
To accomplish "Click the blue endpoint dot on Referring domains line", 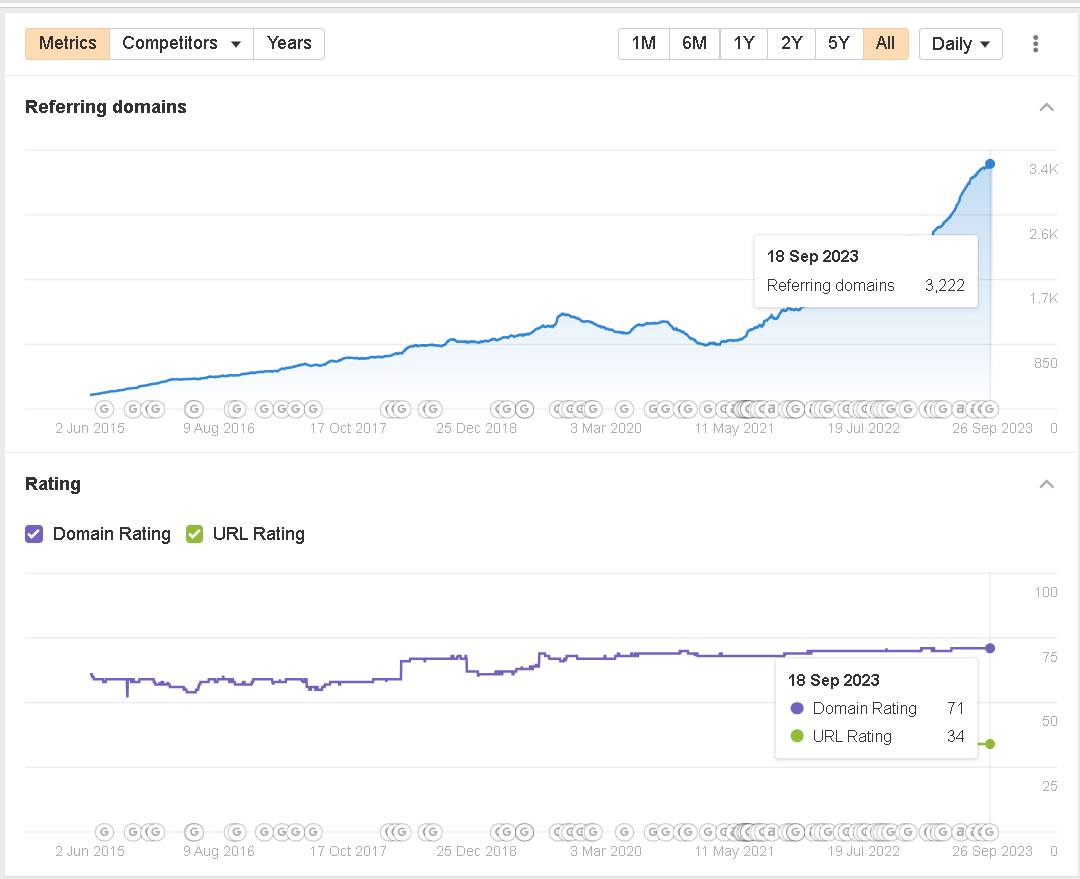I will pyautogui.click(x=990, y=164).
